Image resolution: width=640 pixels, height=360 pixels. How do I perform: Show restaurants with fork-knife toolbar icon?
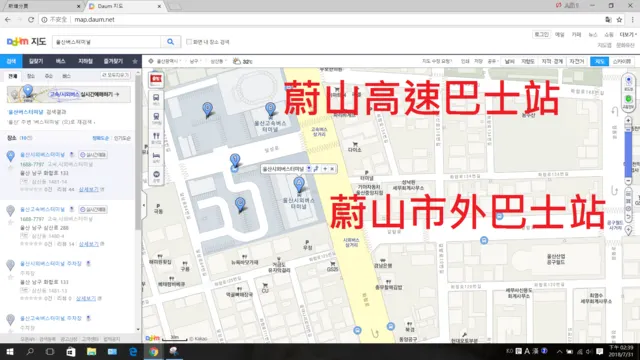pyautogui.click(x=156, y=138)
